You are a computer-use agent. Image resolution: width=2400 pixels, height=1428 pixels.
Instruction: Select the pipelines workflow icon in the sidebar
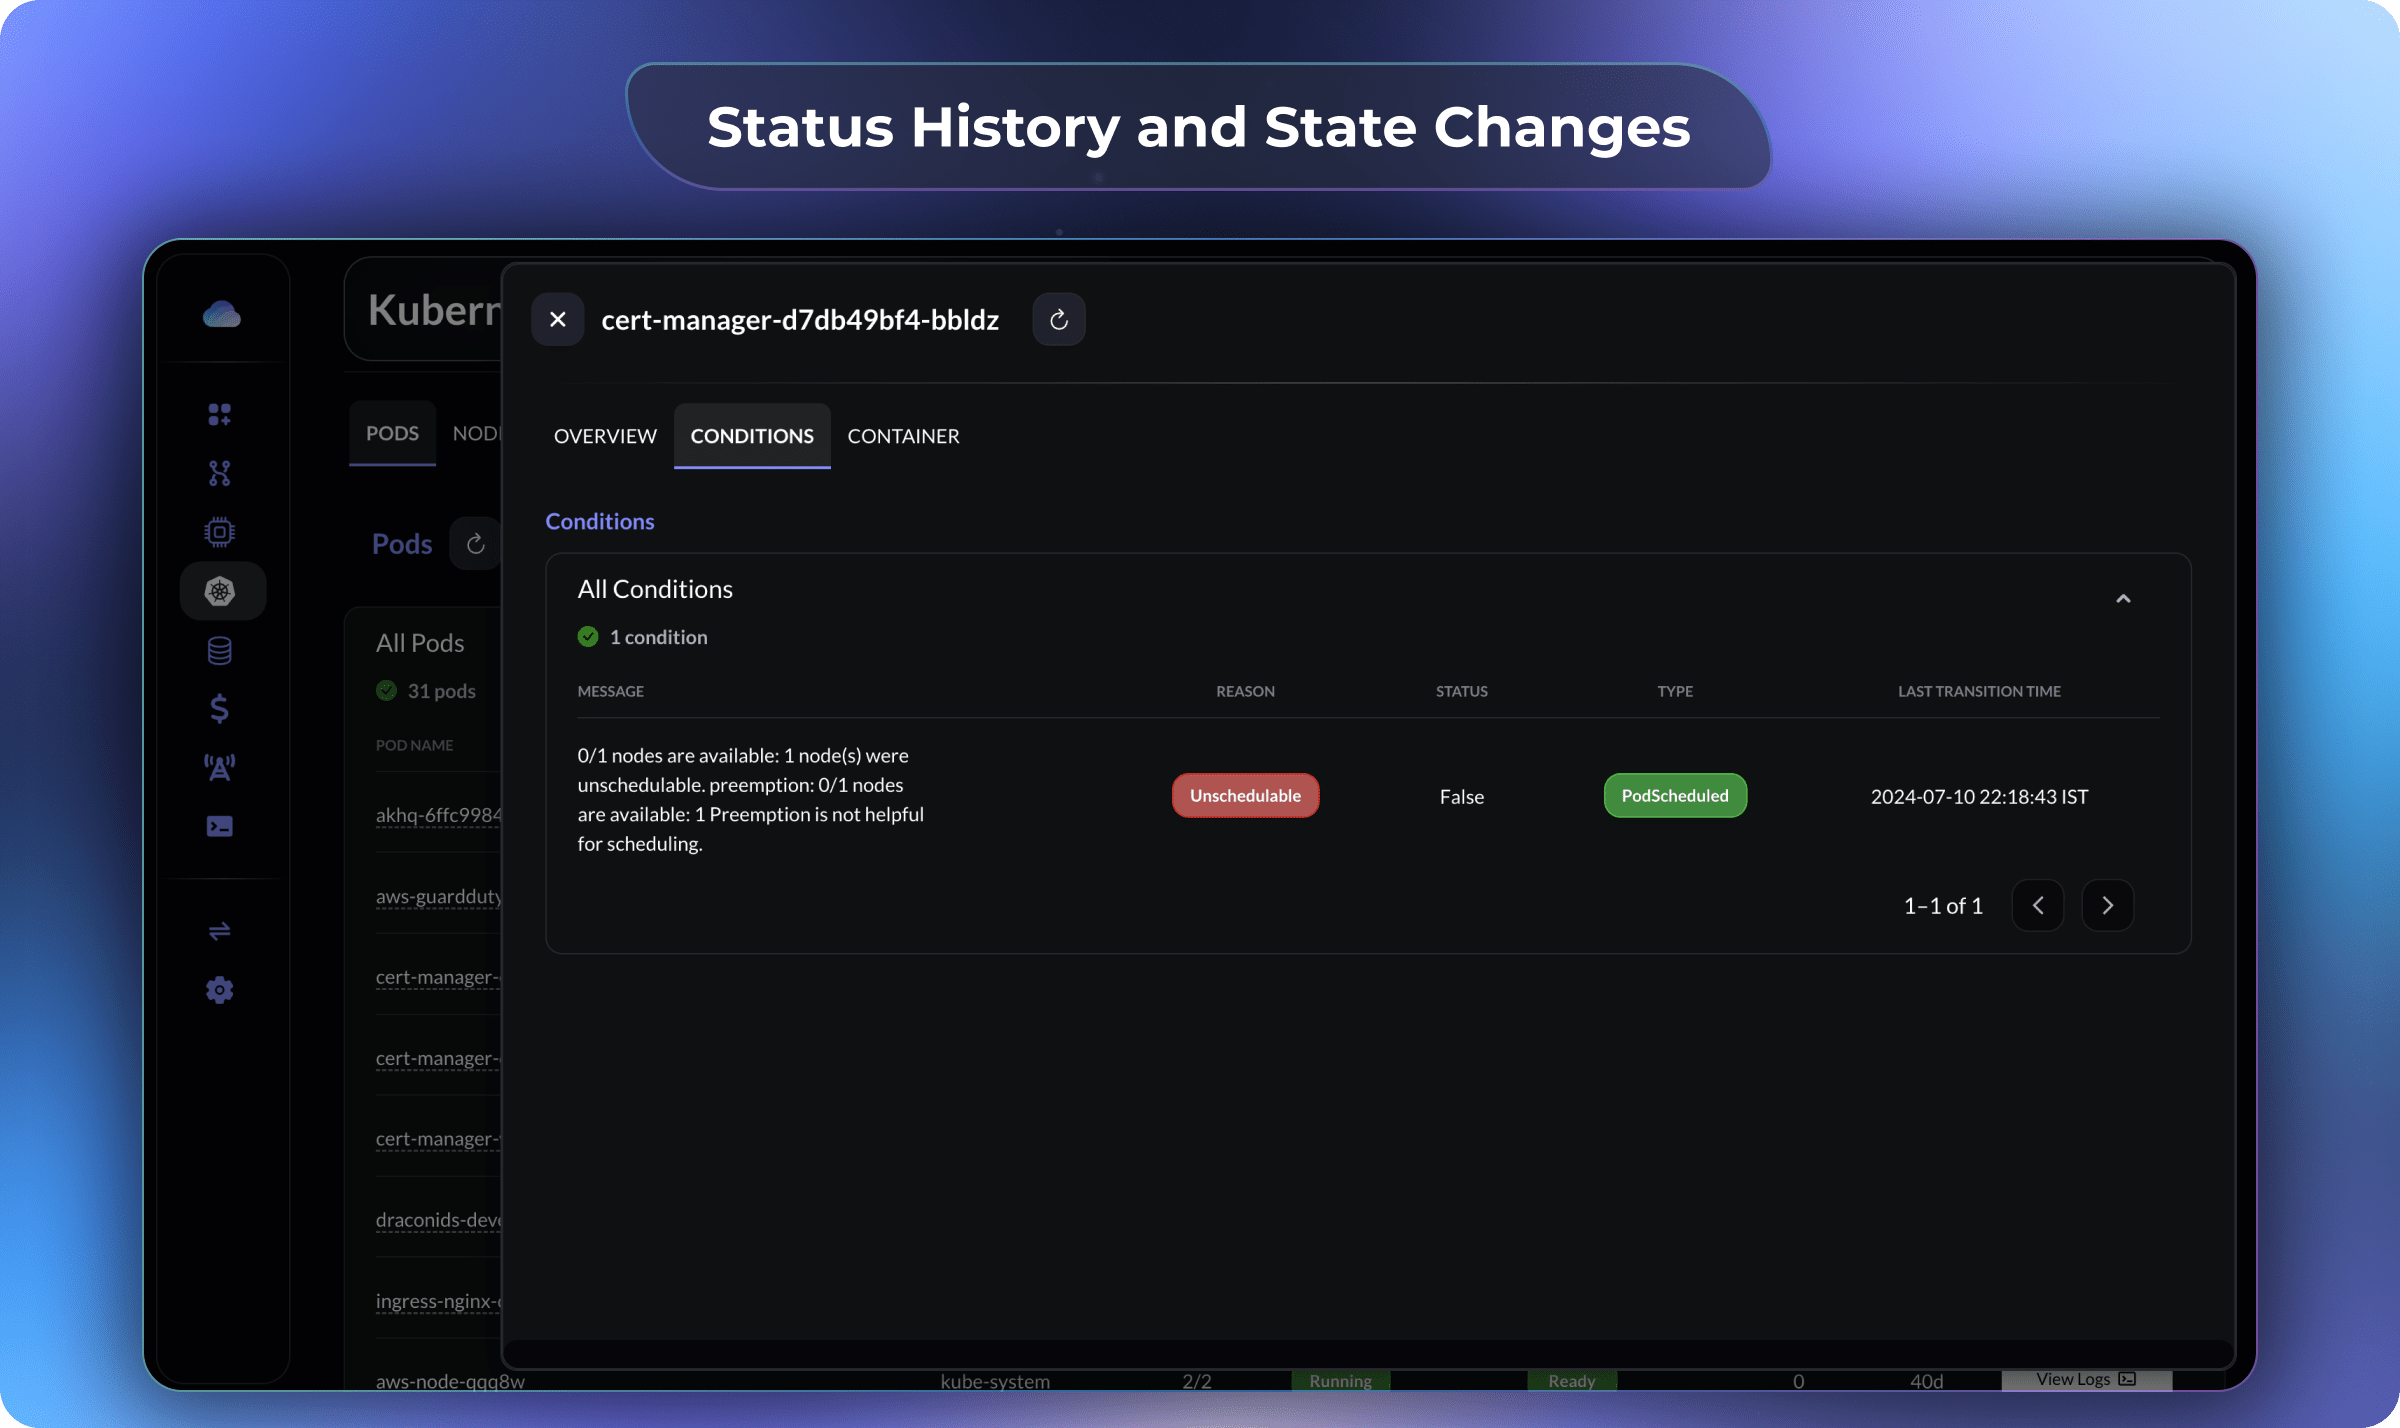pyautogui.click(x=220, y=473)
